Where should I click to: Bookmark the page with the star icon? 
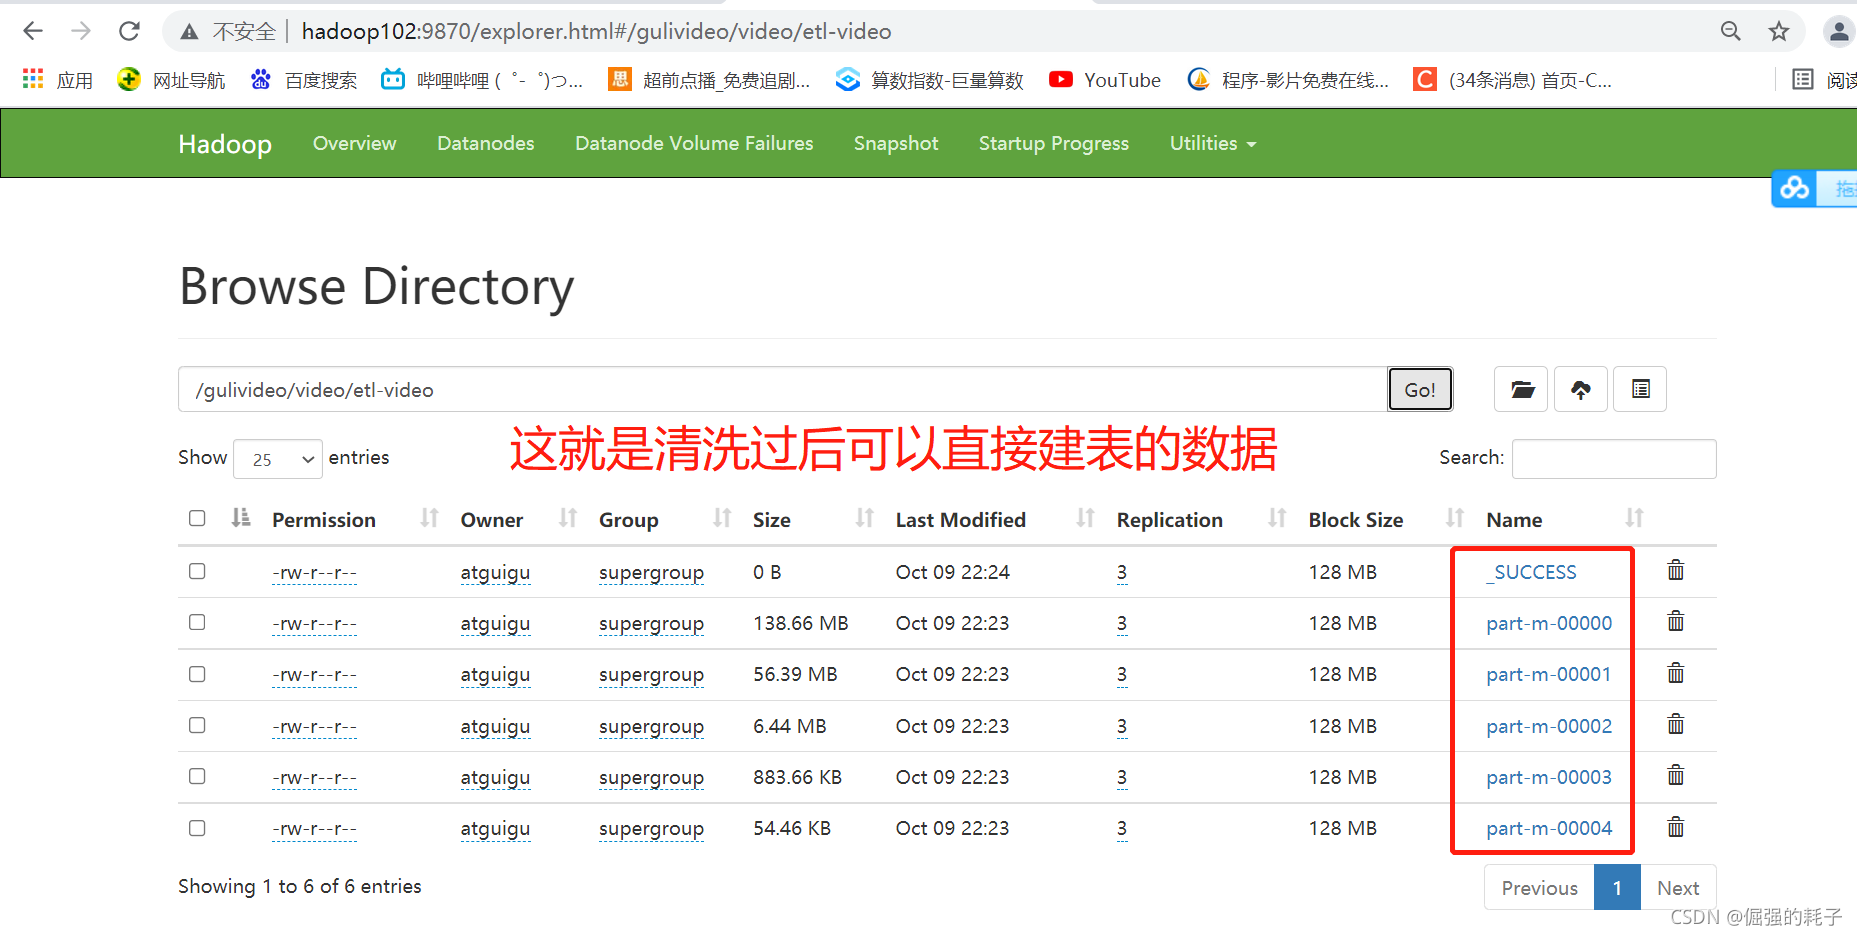pyautogui.click(x=1779, y=31)
